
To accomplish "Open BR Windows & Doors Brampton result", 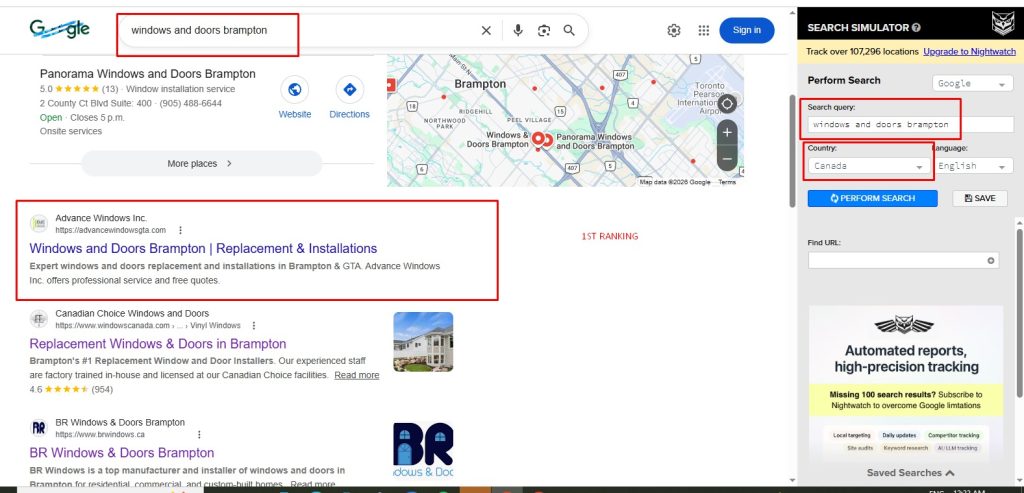I will (121, 453).
